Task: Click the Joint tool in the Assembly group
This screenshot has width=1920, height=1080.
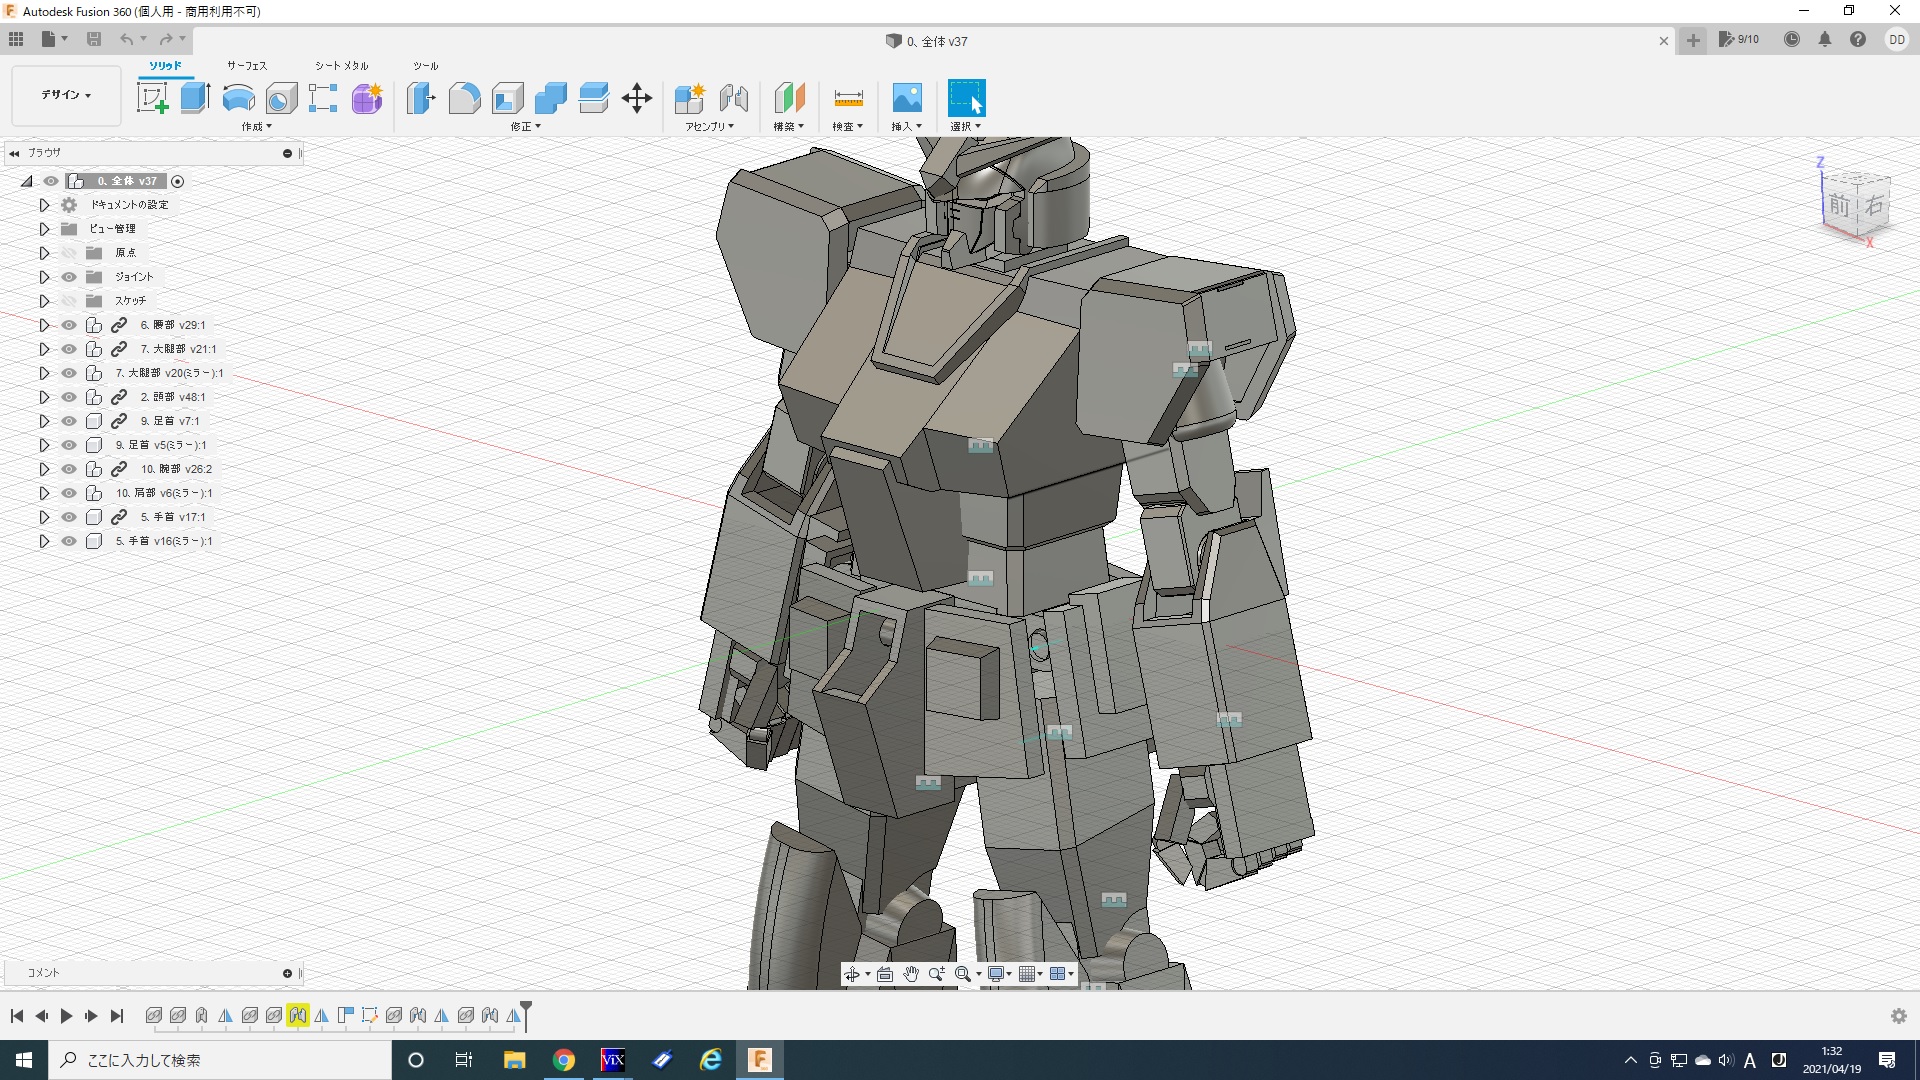Action: click(x=733, y=98)
